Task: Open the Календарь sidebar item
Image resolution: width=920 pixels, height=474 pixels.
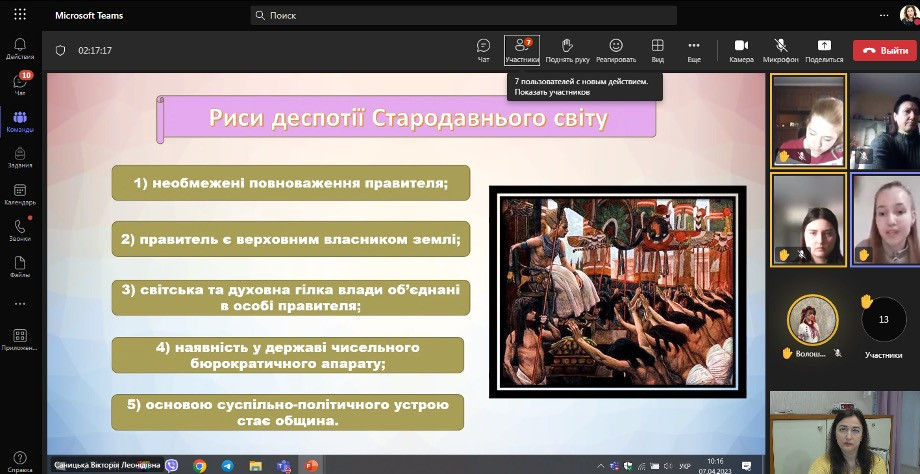Action: pos(20,194)
